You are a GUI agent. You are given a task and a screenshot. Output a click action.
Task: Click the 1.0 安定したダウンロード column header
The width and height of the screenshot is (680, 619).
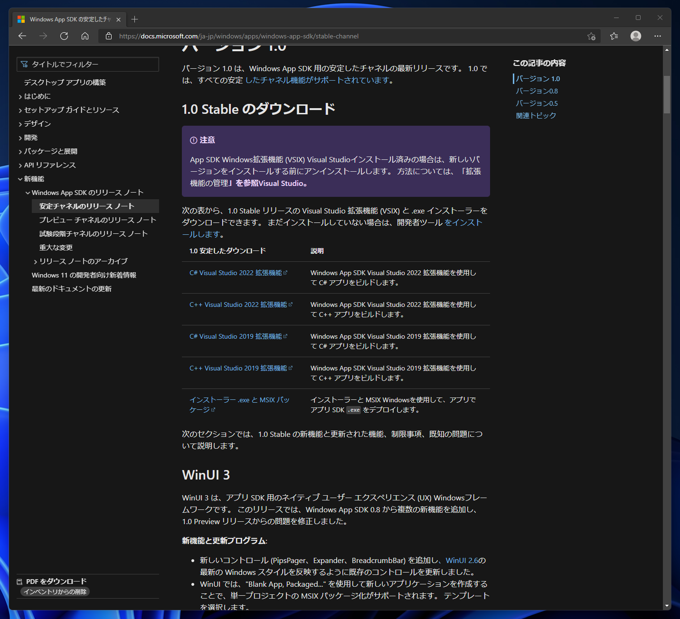(x=227, y=251)
